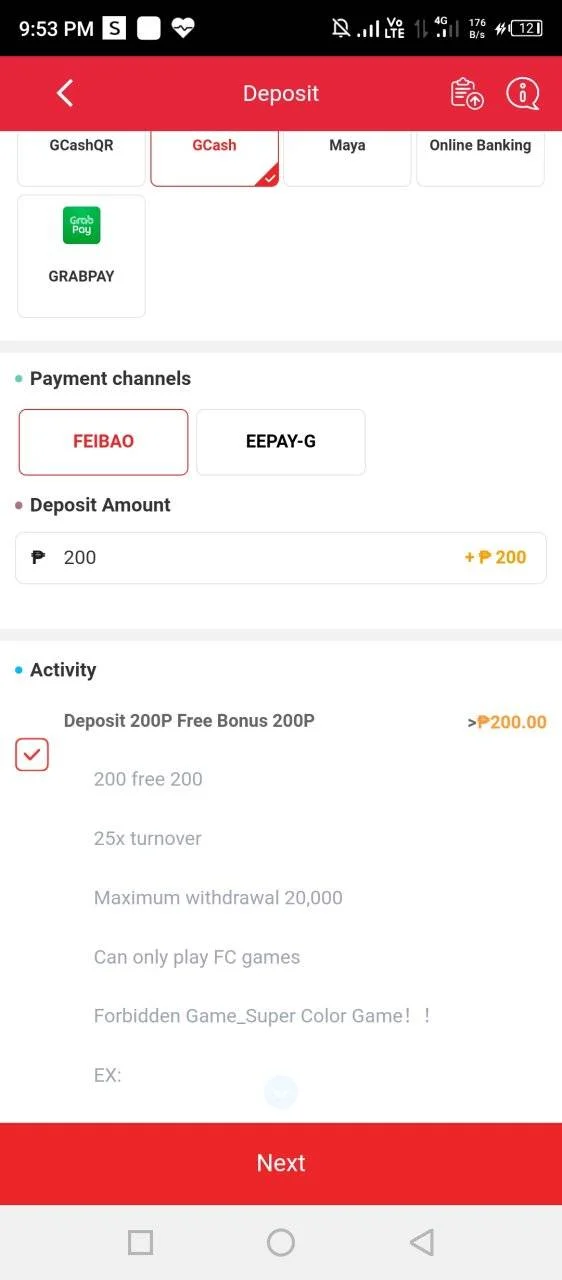Expand the ₱200.00 bonus details arrow

(507, 722)
